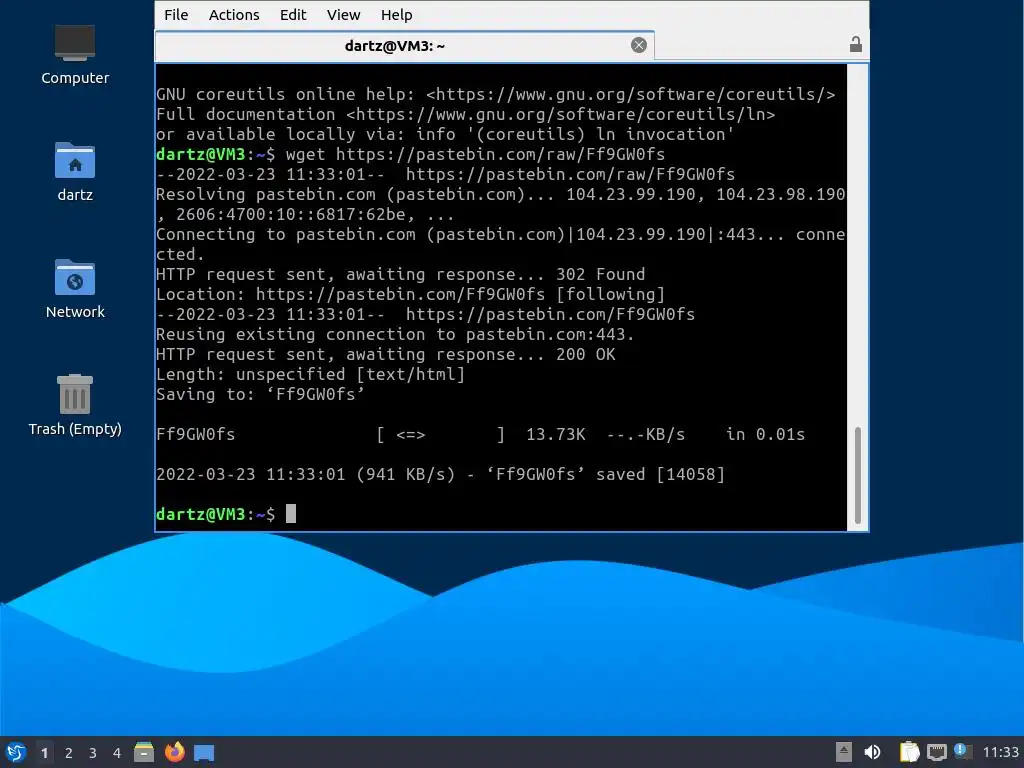Click the terminal padlock icon

[856, 44]
